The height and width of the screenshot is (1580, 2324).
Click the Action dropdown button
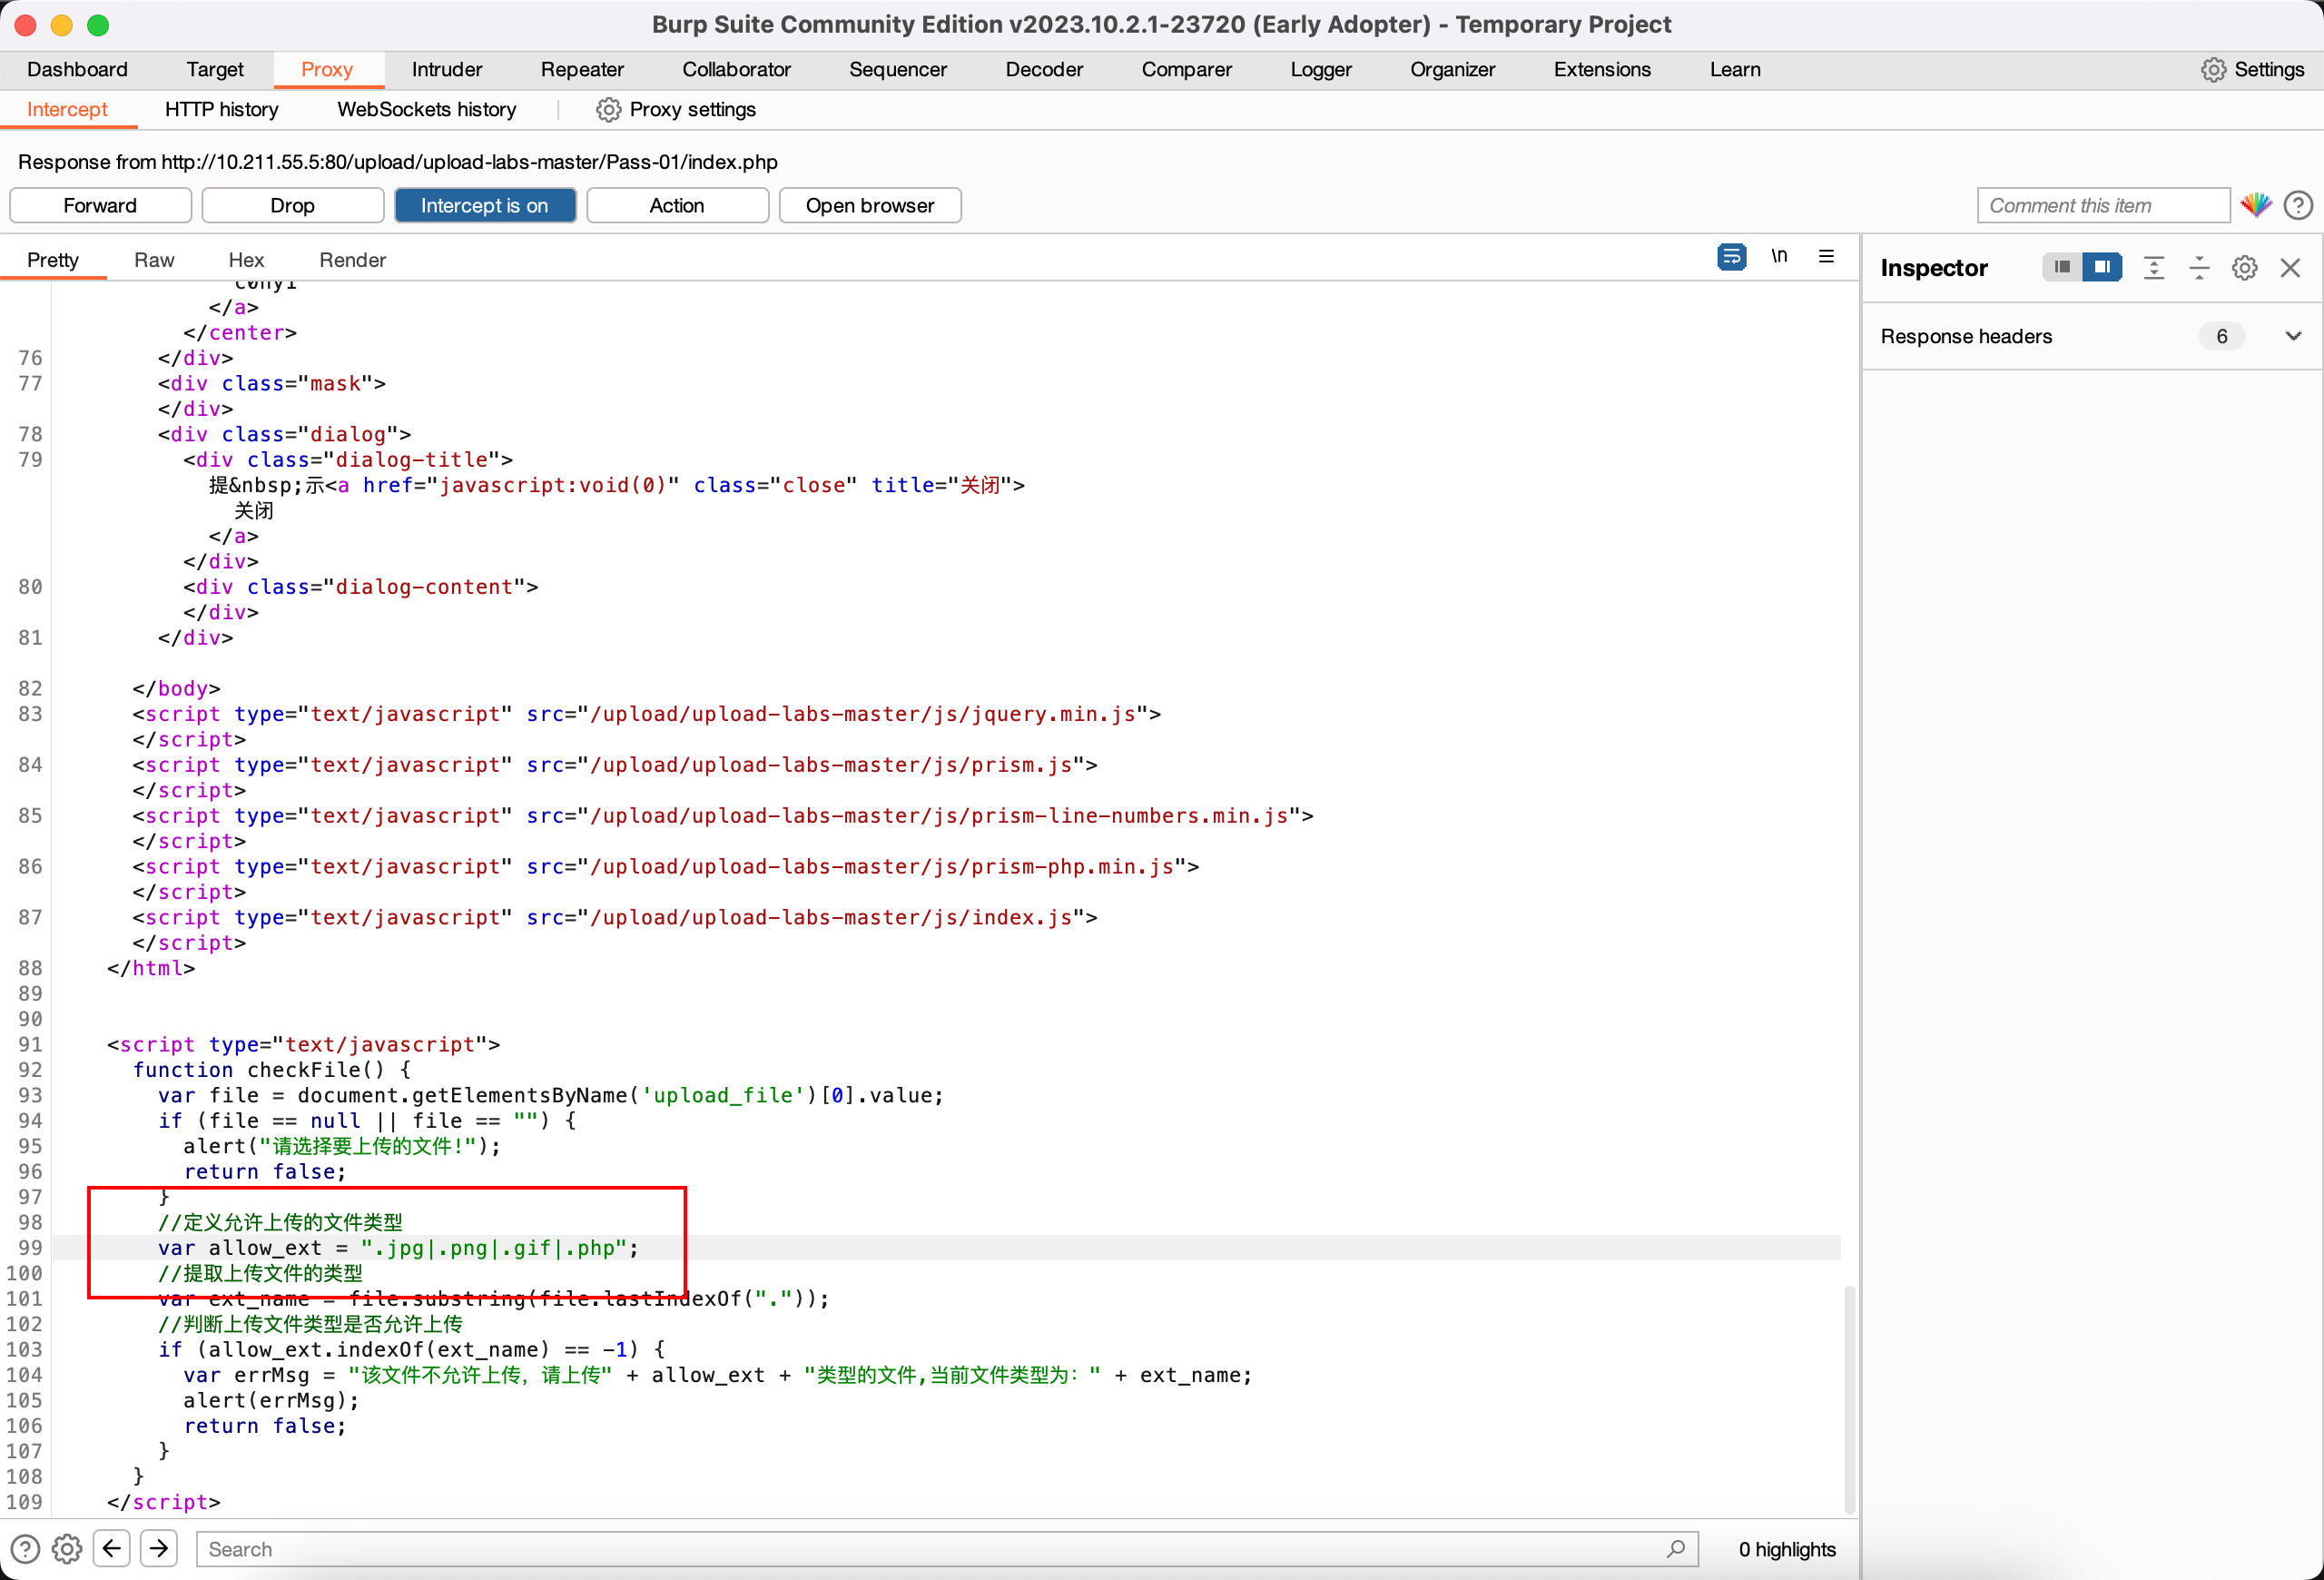coord(675,204)
